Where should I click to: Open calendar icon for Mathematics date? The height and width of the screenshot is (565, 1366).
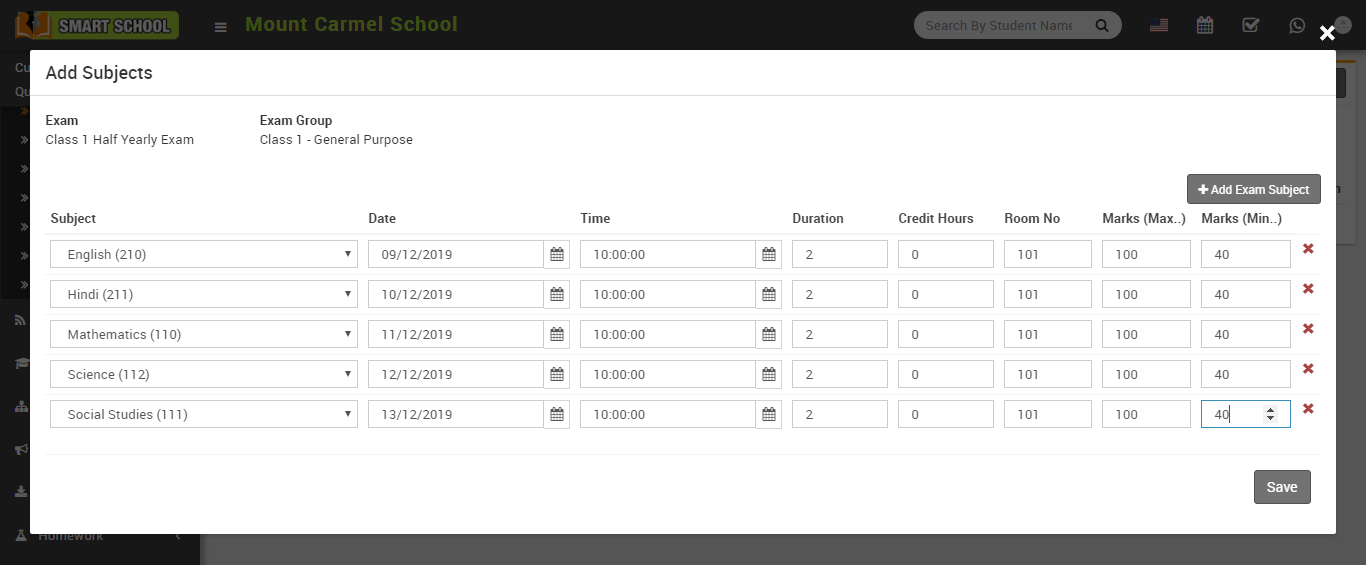pyautogui.click(x=557, y=335)
